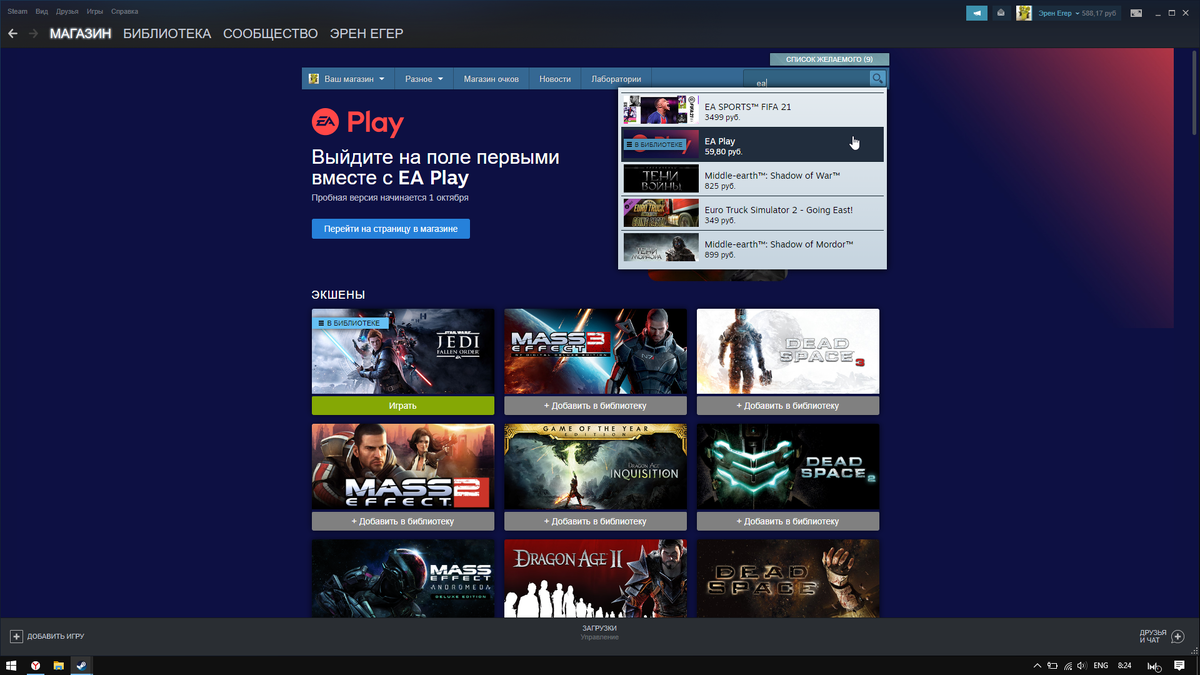Click the ДРУЗЬЯ И ЧАТ label

pyautogui.click(x=1153, y=636)
